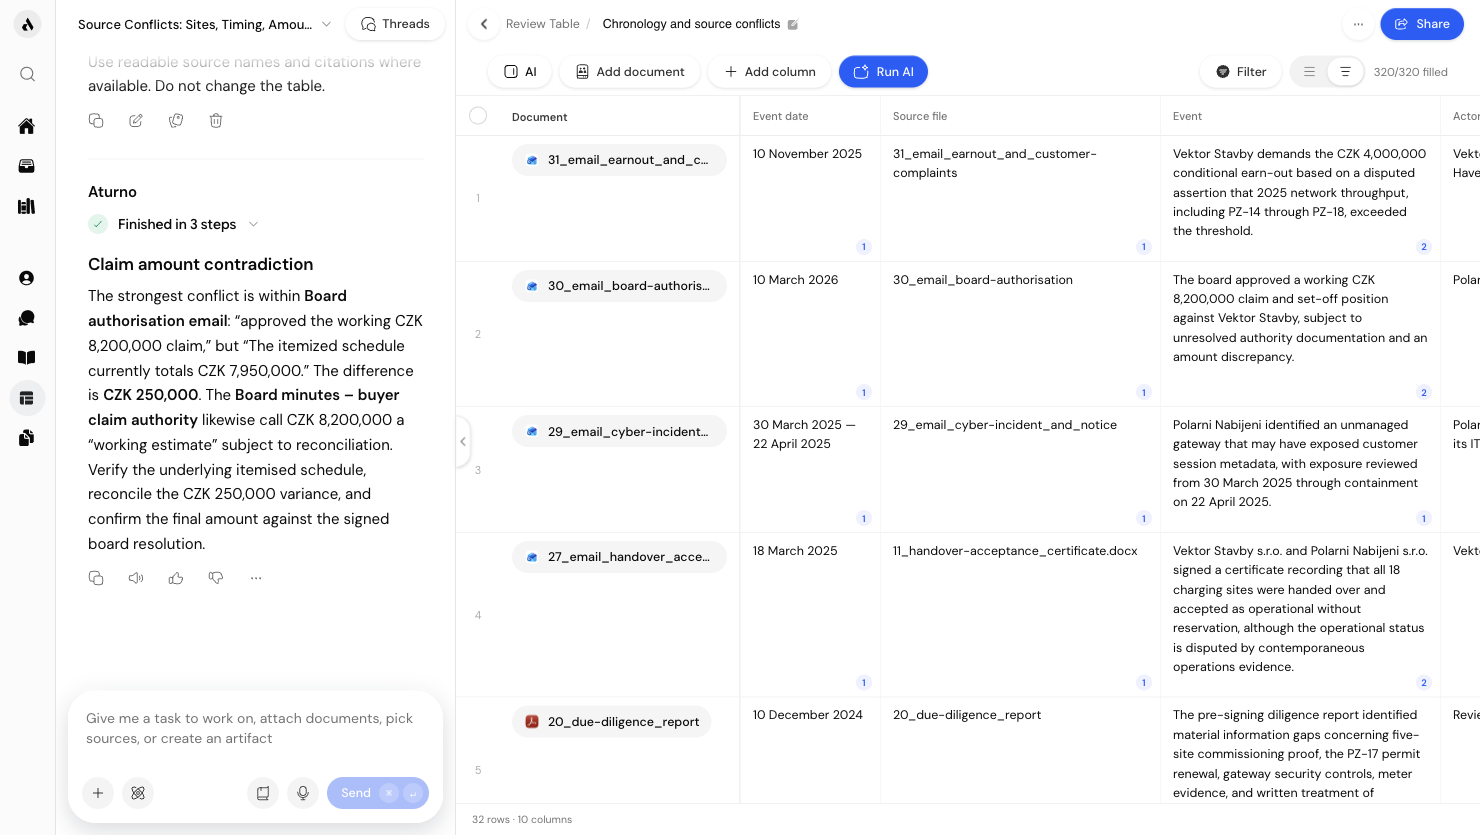
Task: Play response aloud with speaker icon
Action: (136, 578)
